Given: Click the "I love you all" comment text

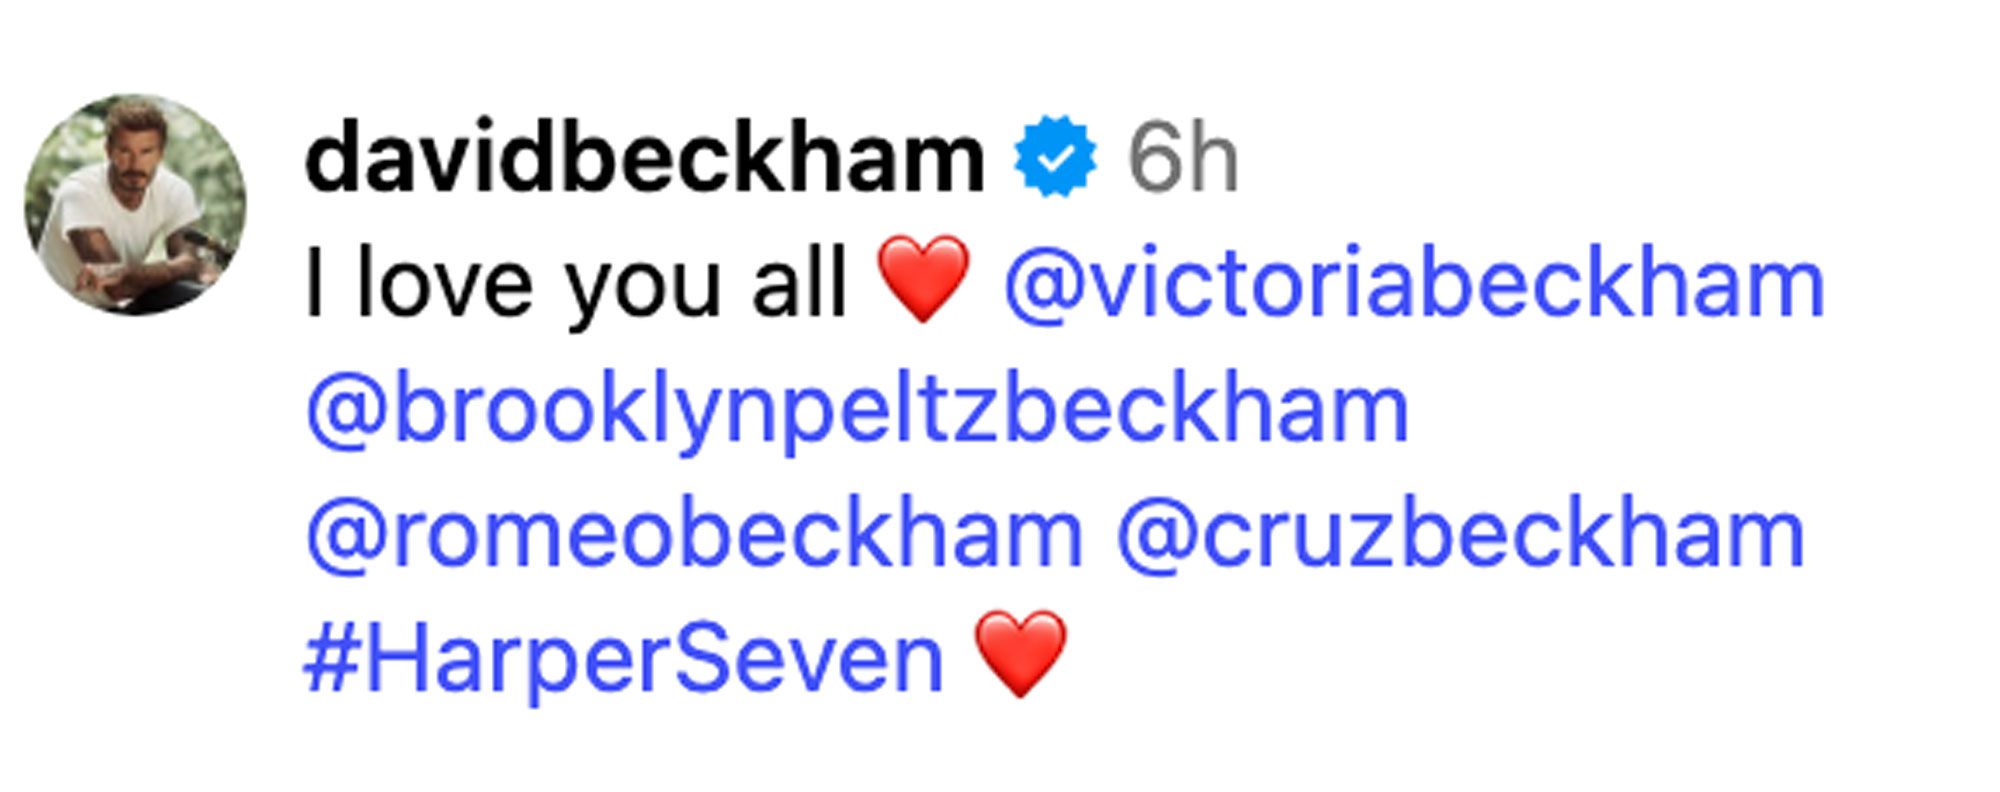Looking at the screenshot, I should 576,284.
